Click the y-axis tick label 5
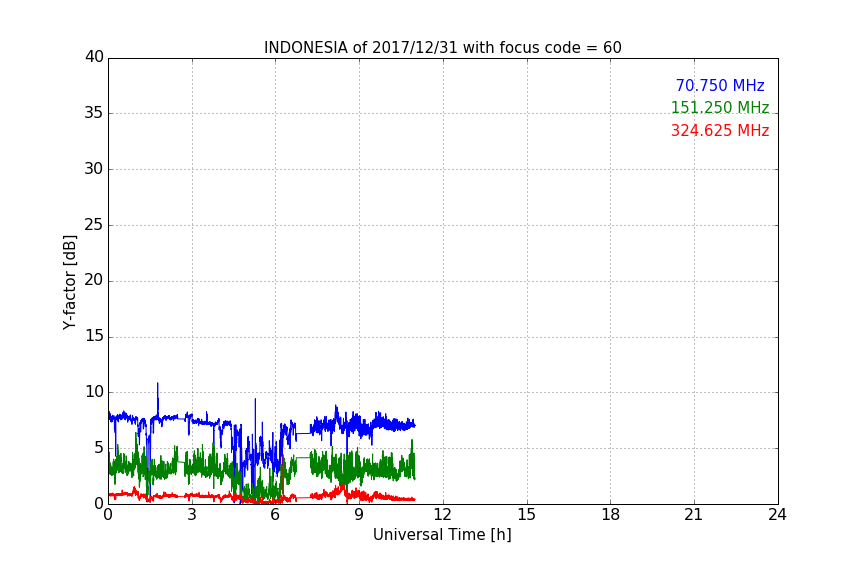 (99, 448)
